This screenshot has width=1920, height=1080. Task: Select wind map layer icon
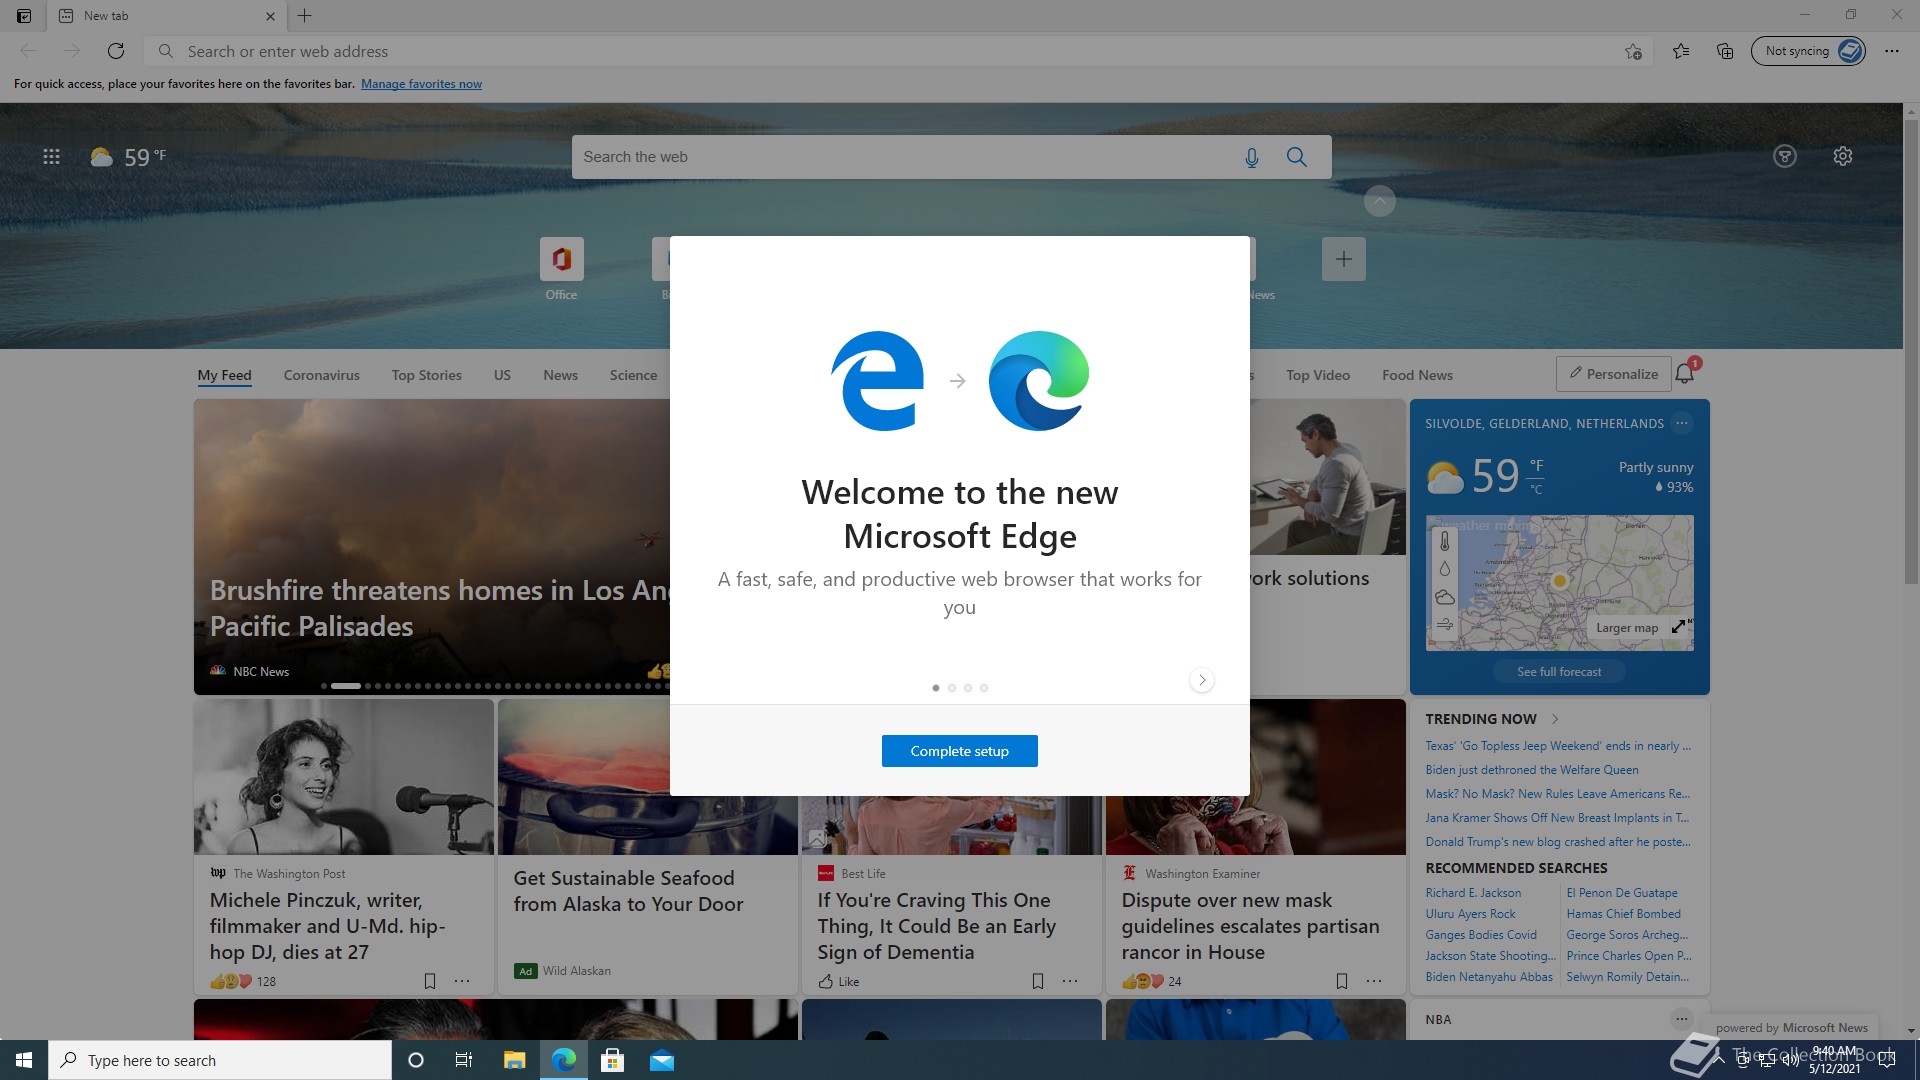1444,624
